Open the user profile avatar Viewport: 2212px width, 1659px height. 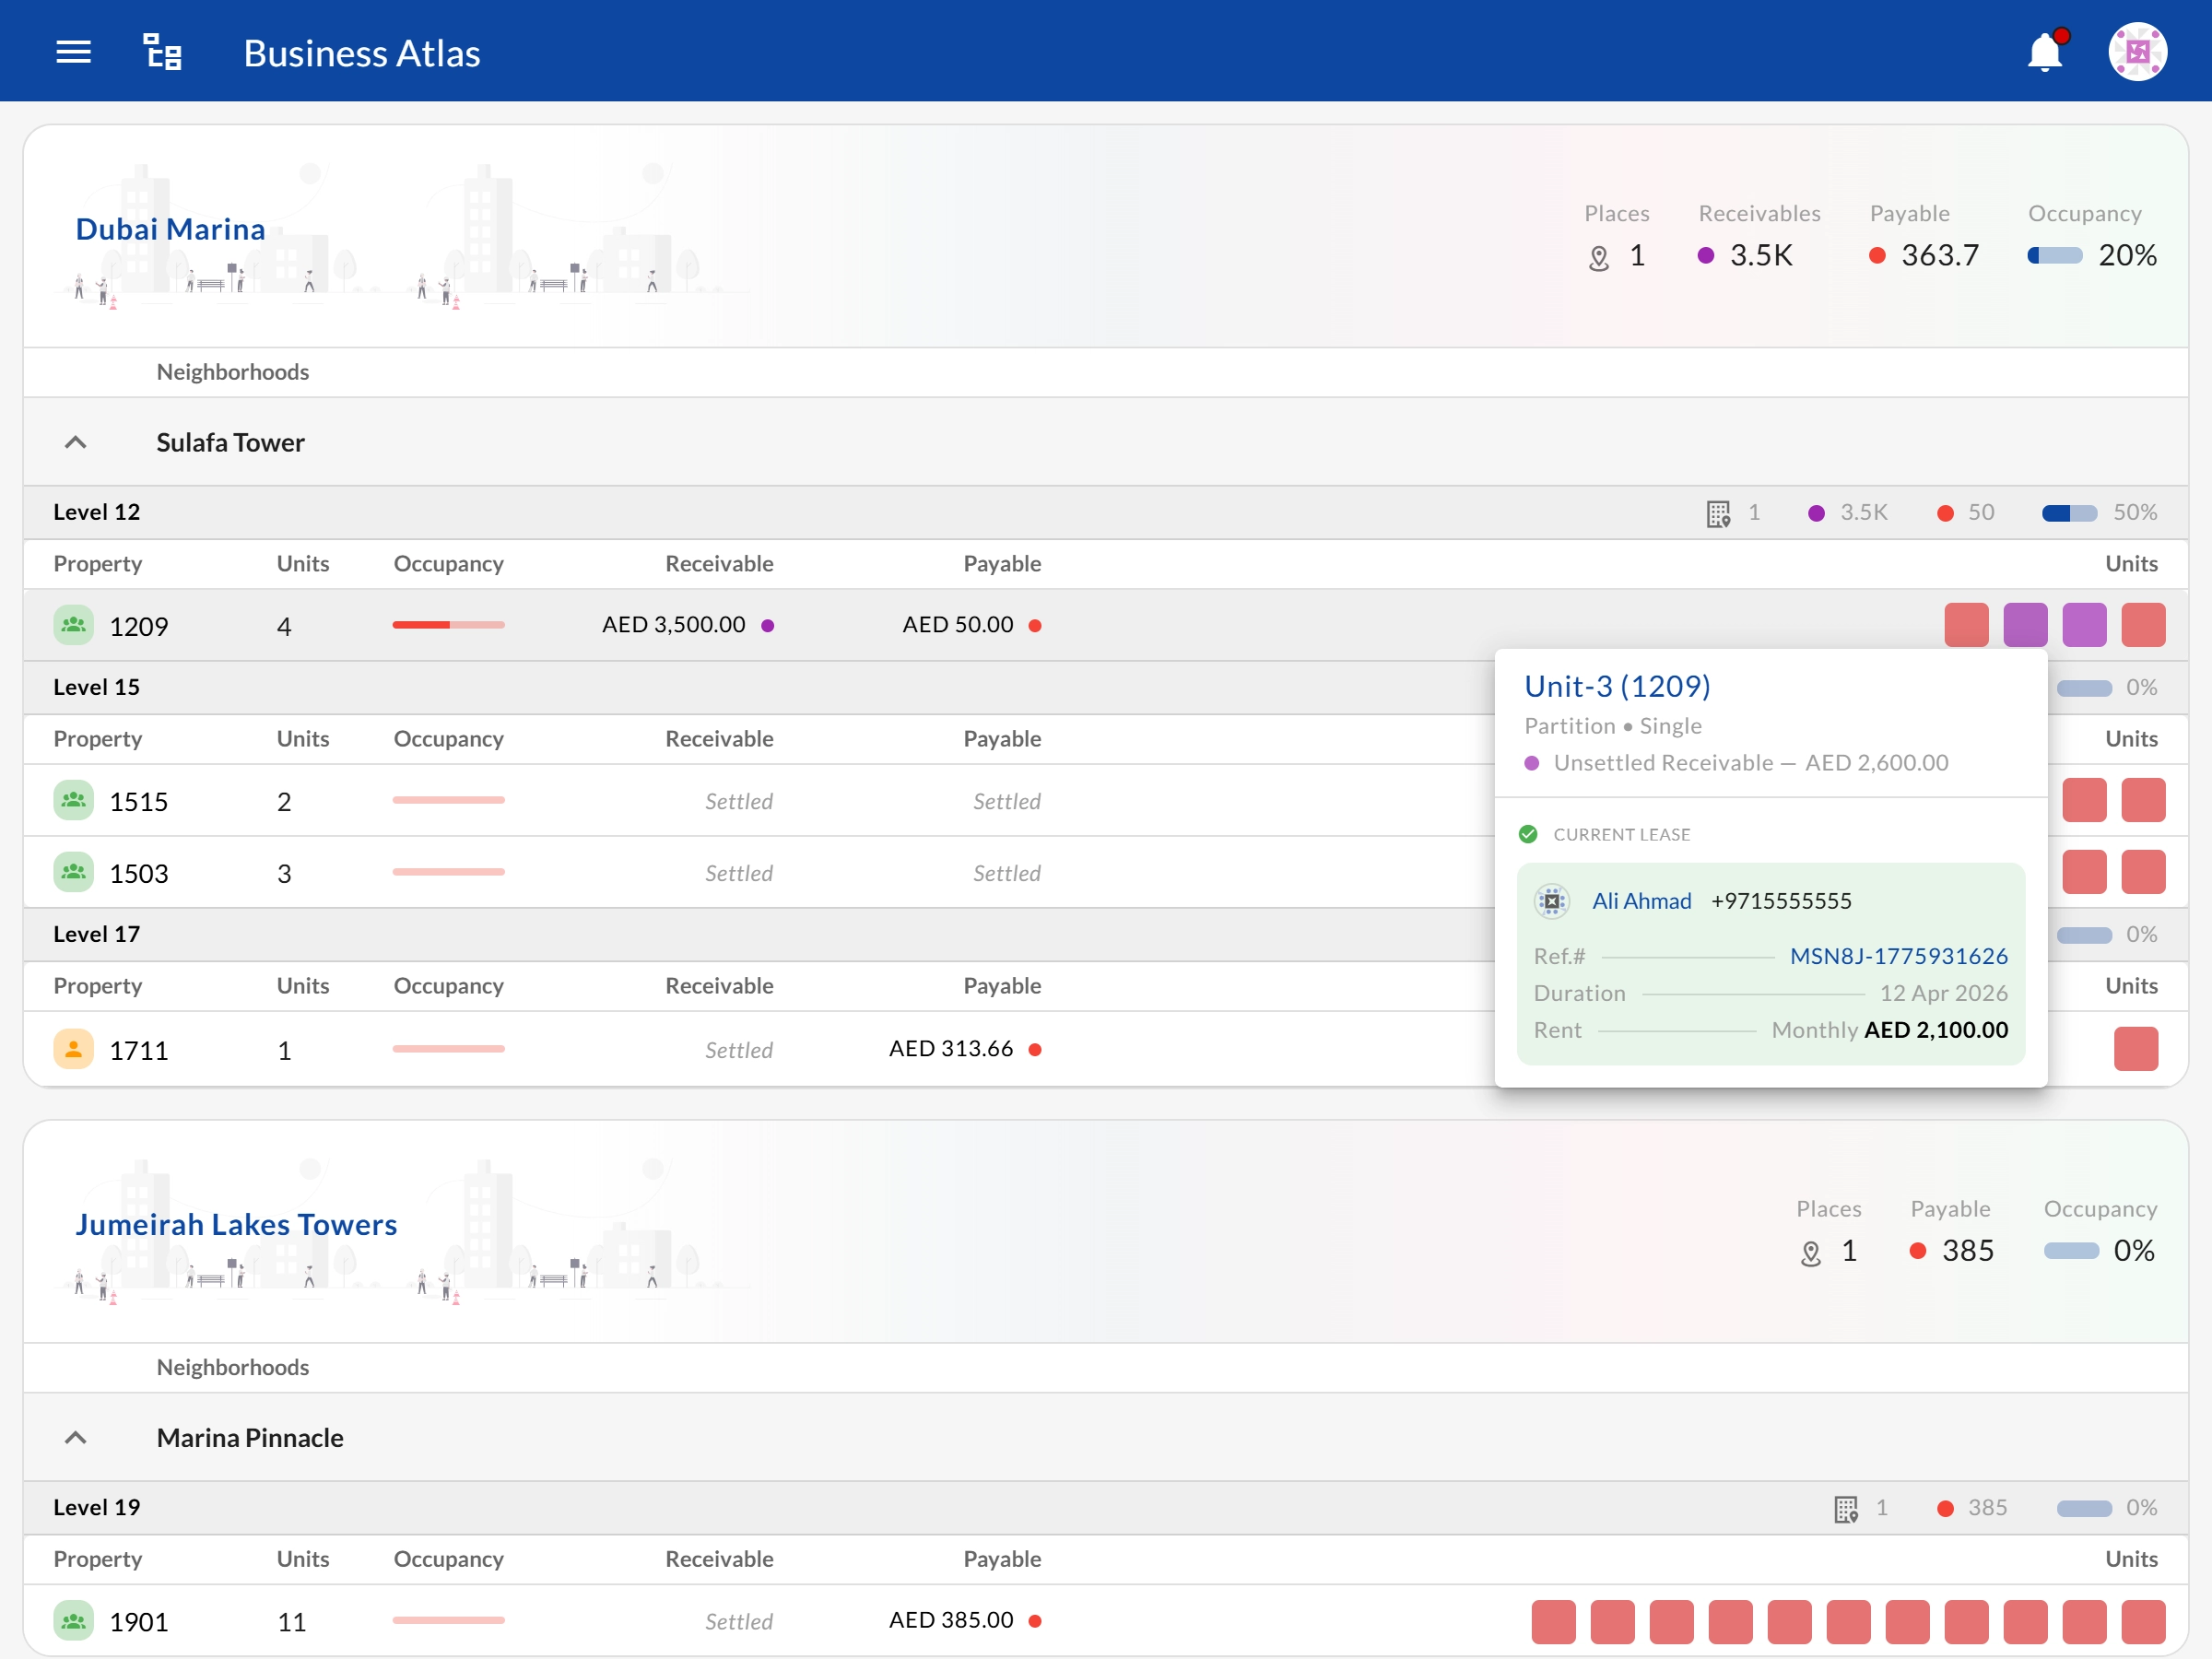(x=2137, y=52)
